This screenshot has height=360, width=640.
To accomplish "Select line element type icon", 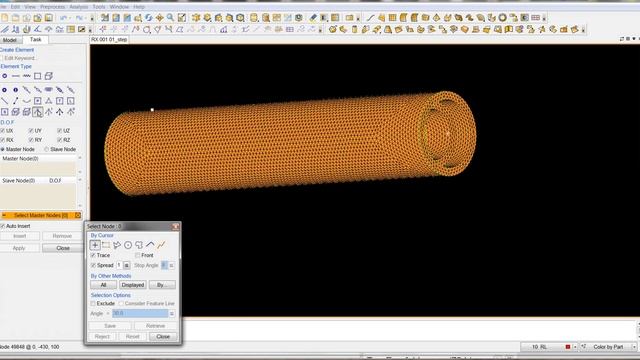I will [16, 76].
